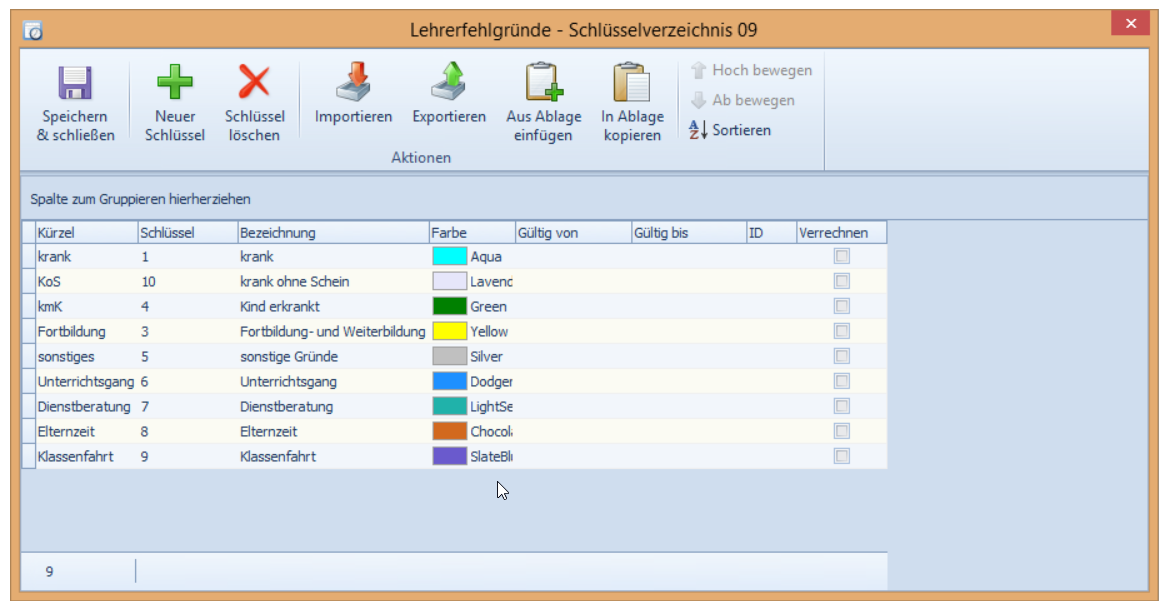Toggle Verrechnen checkbox for Unterrichtsgang row

[x=842, y=381]
